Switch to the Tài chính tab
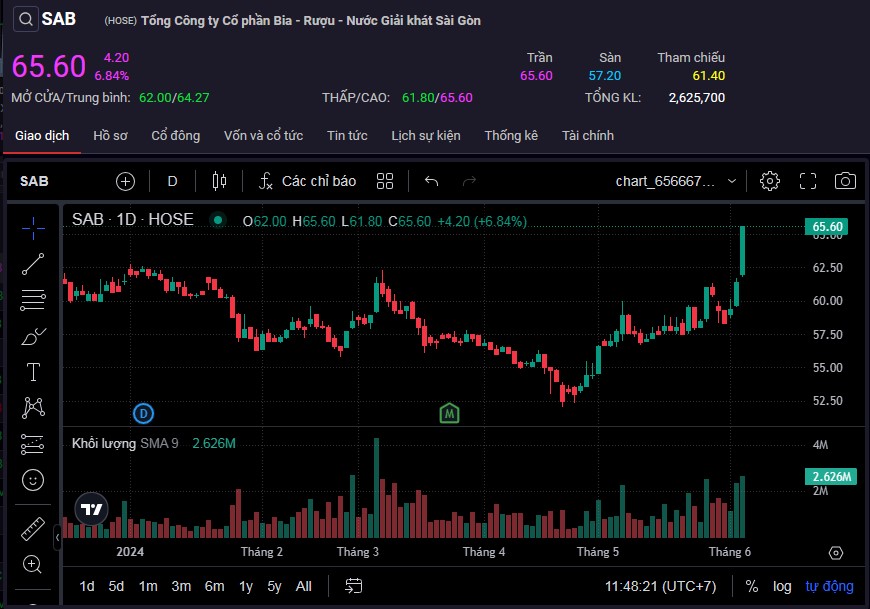Image resolution: width=870 pixels, height=609 pixels. pos(587,135)
